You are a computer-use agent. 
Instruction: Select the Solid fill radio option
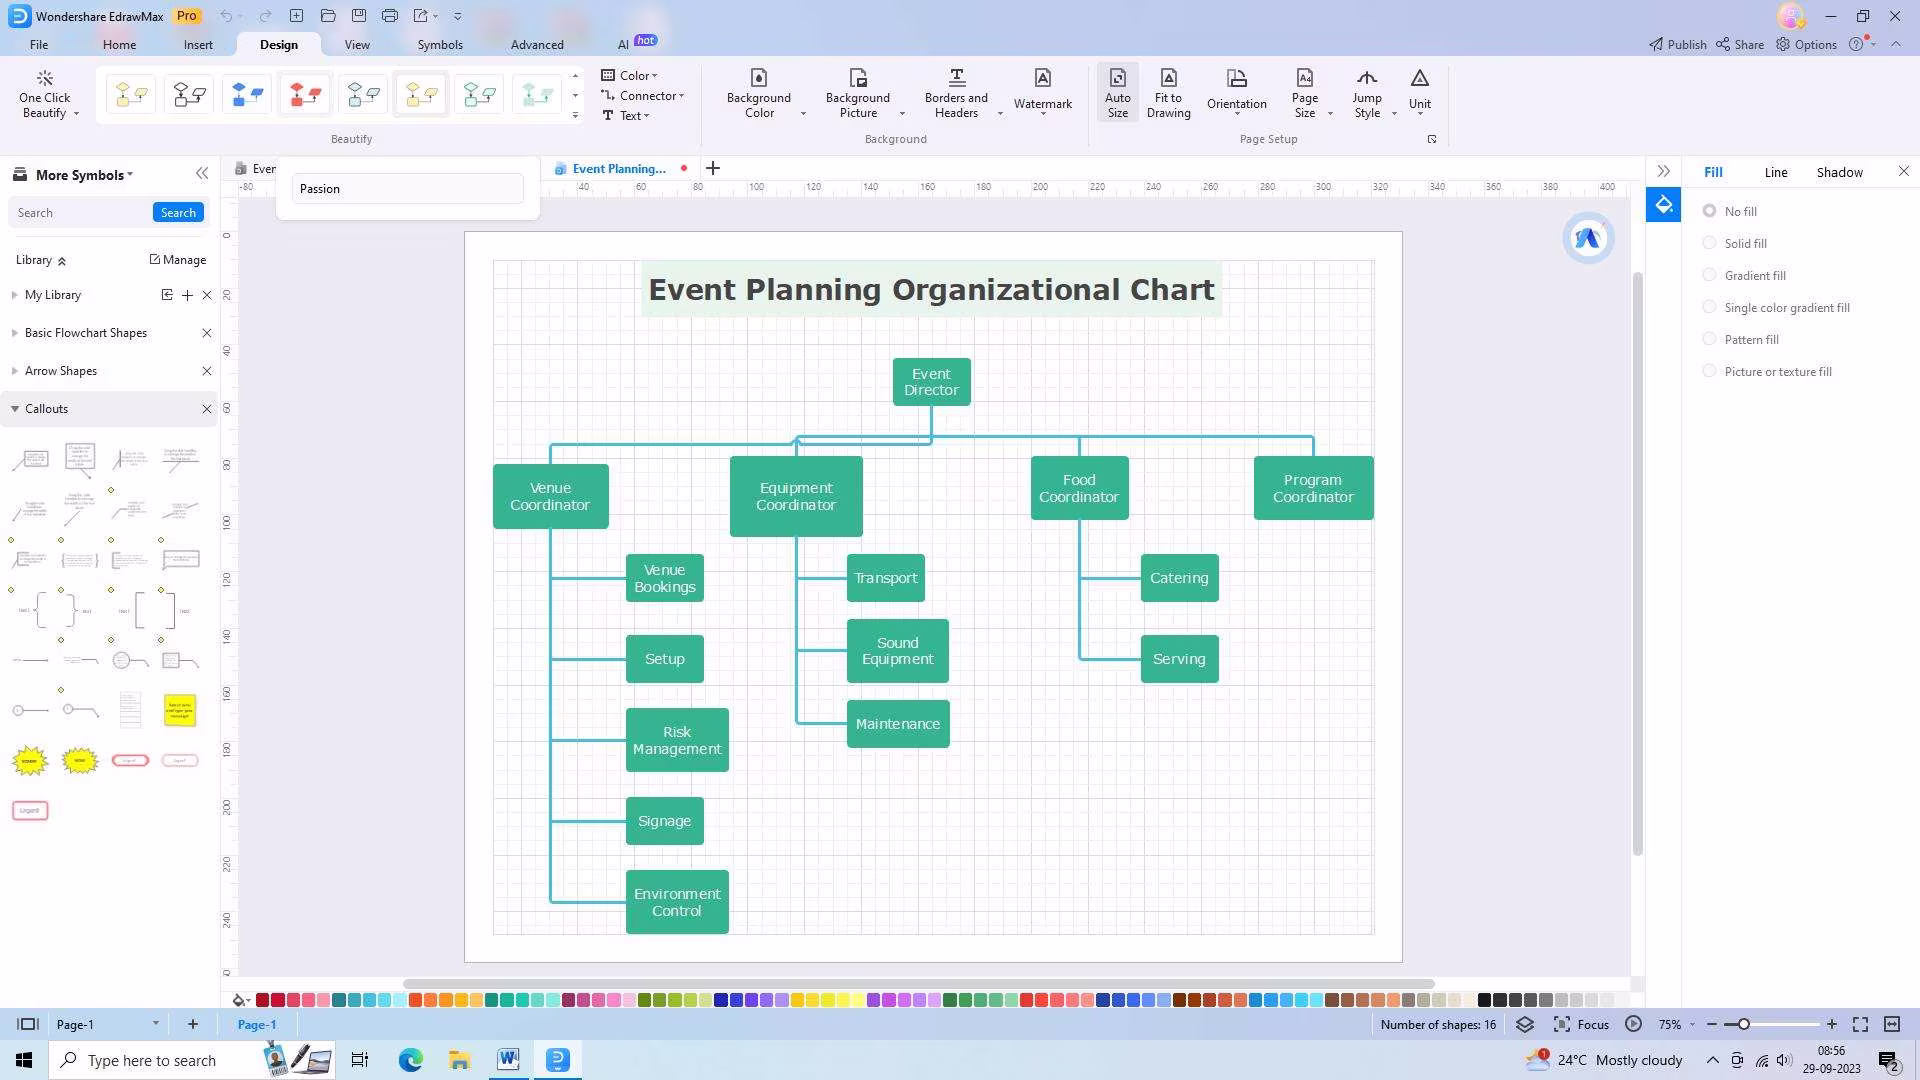(x=1709, y=243)
